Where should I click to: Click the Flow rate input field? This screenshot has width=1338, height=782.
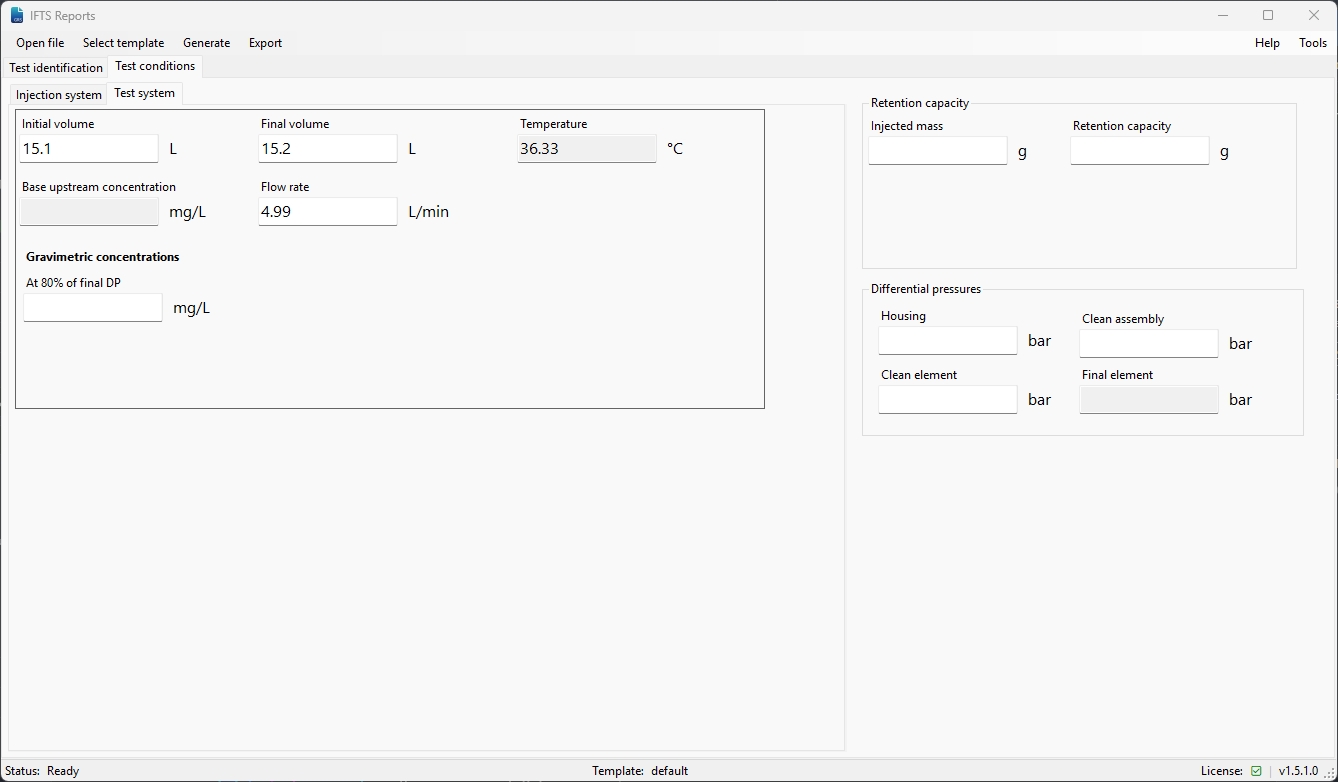[x=328, y=212]
